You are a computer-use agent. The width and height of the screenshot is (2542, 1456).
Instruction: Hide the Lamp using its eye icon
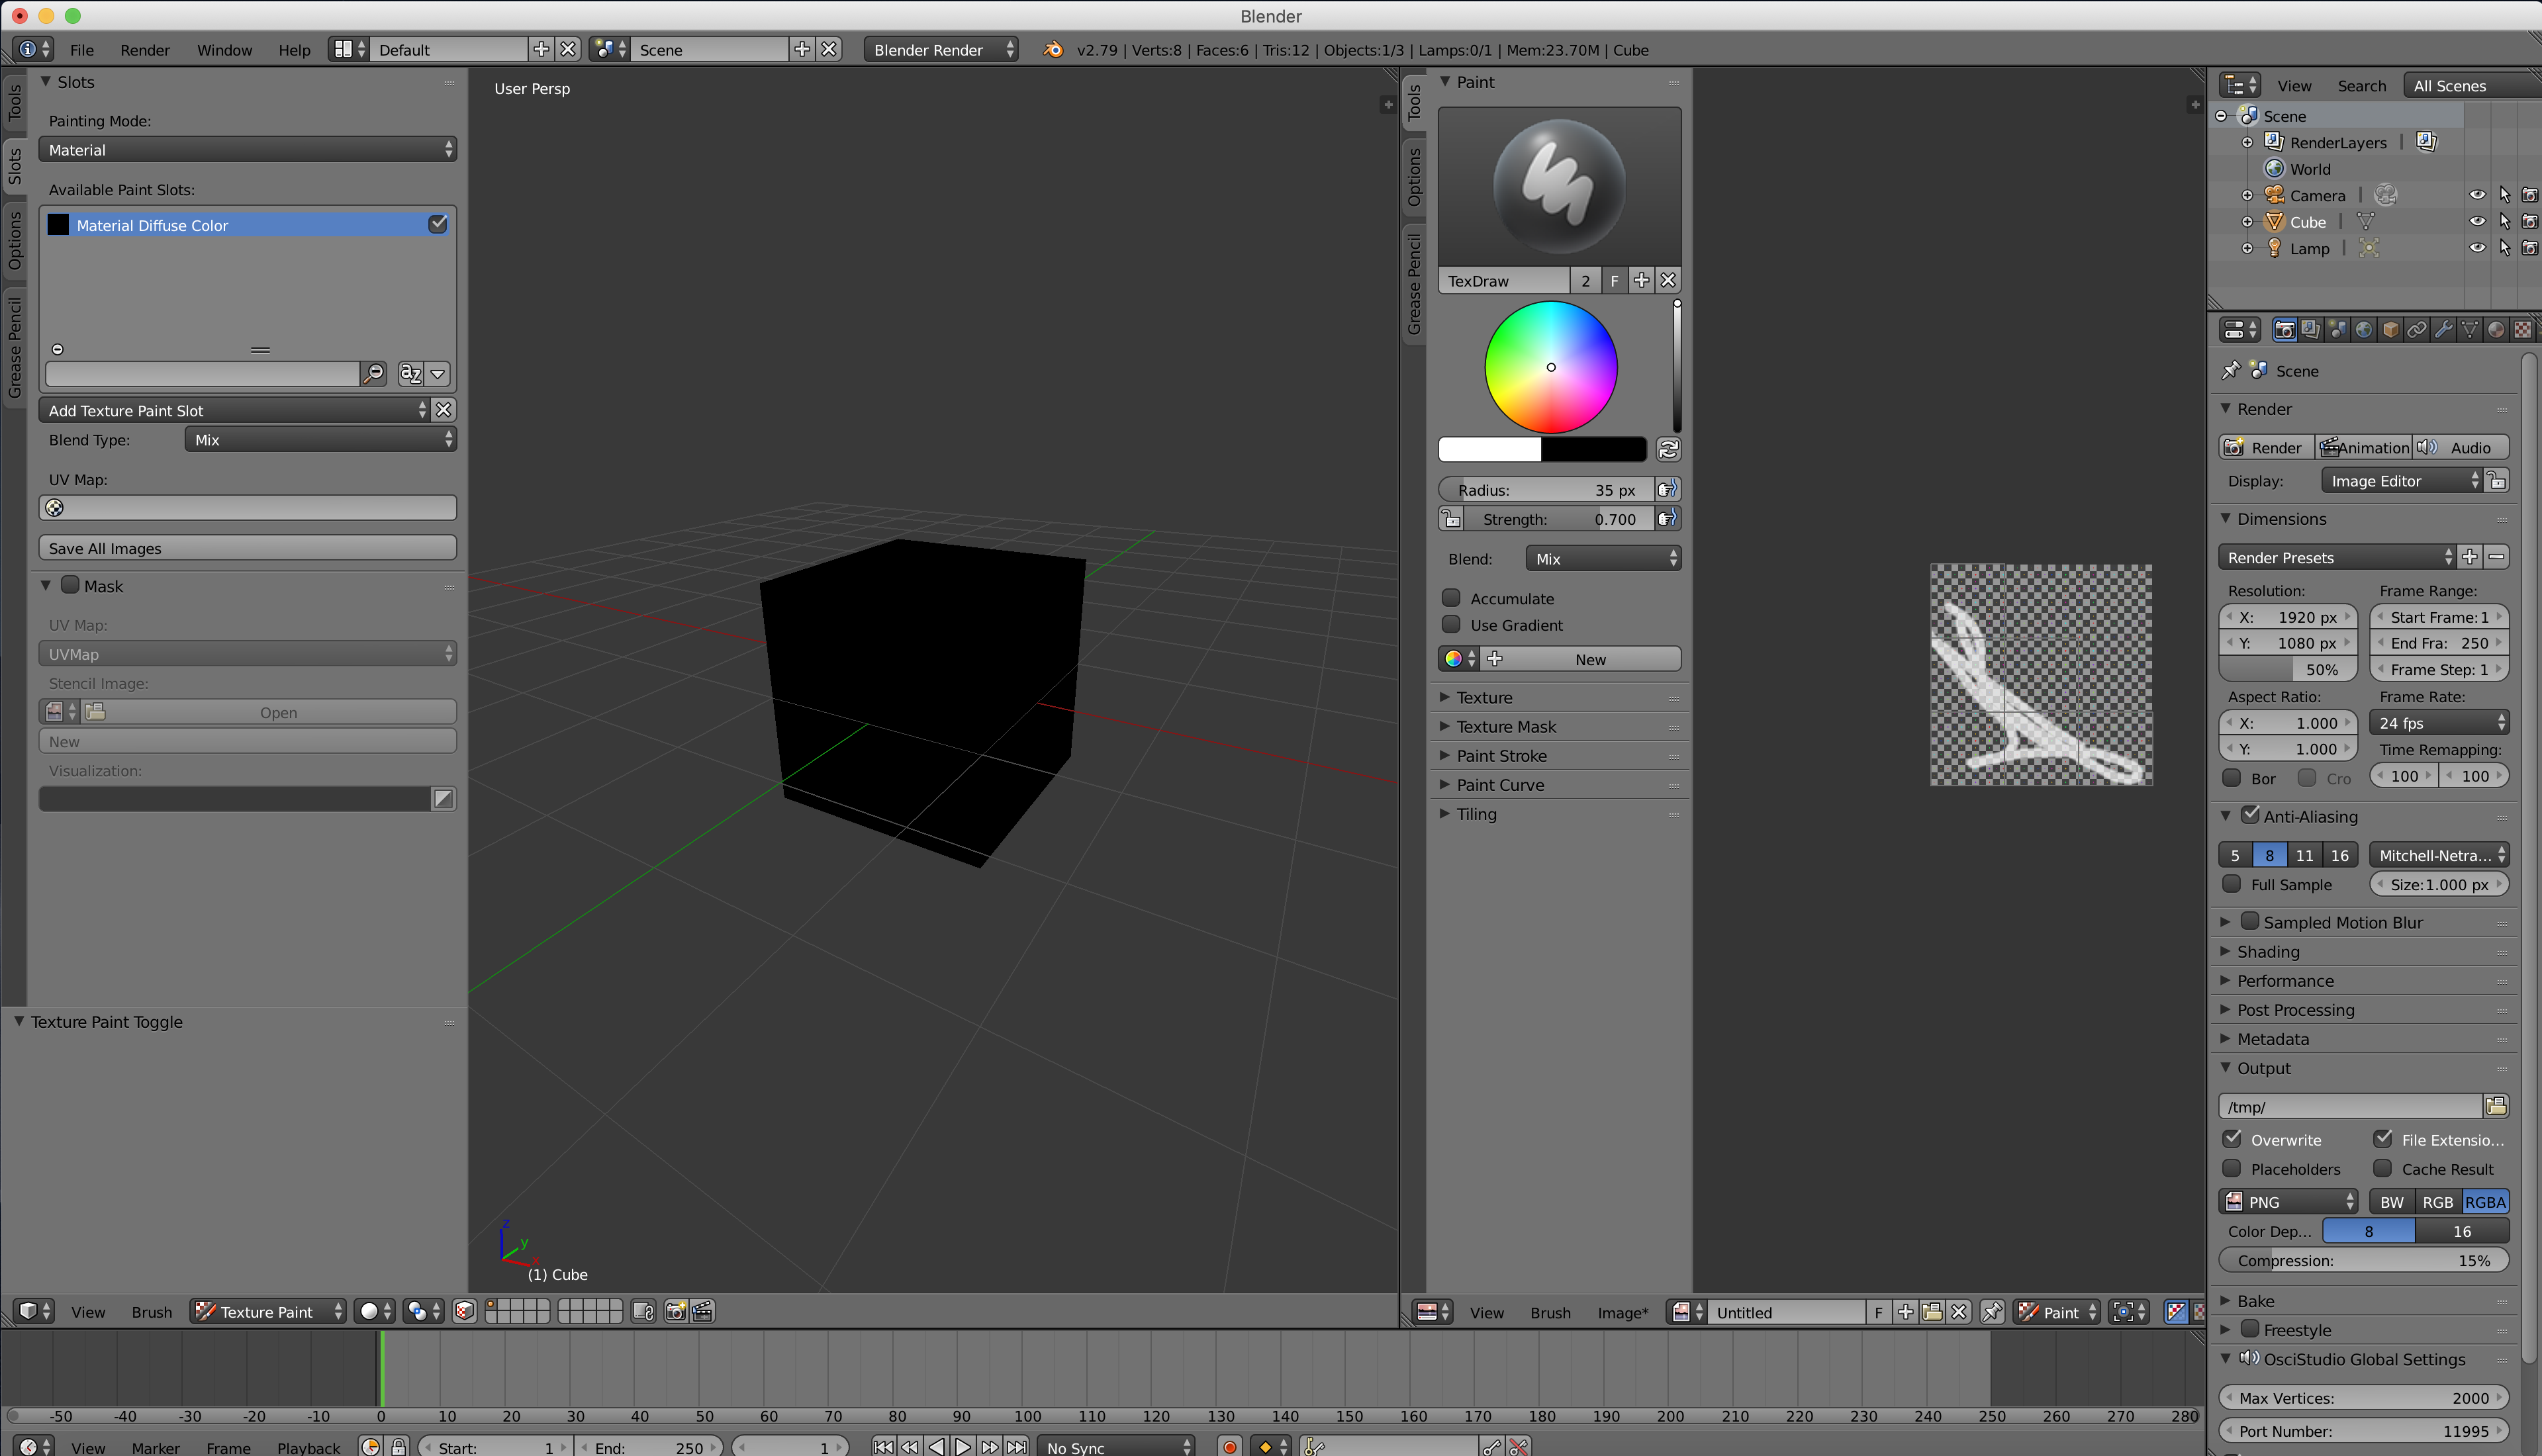(x=2477, y=248)
